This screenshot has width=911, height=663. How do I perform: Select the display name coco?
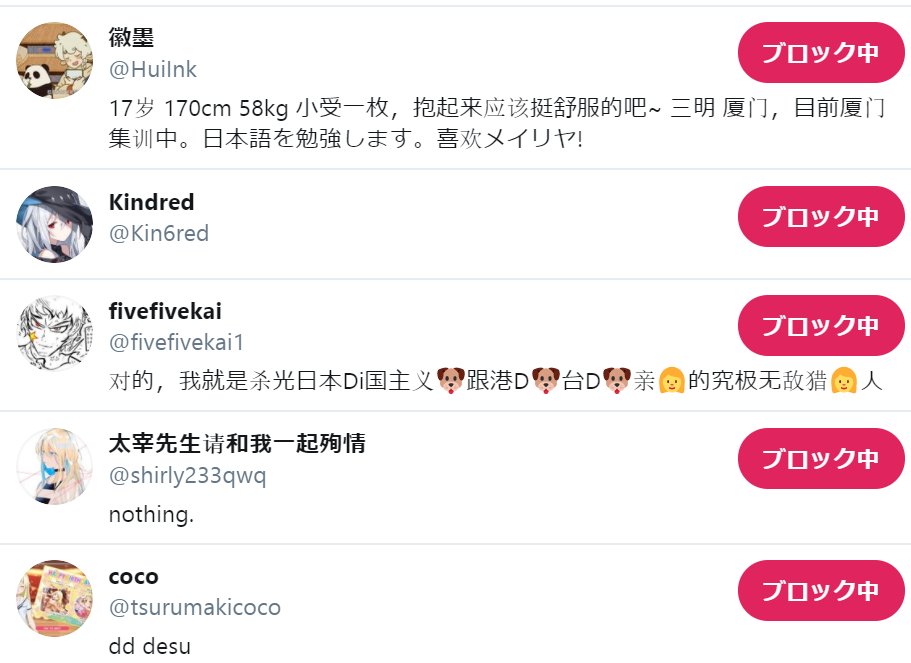click(134, 576)
